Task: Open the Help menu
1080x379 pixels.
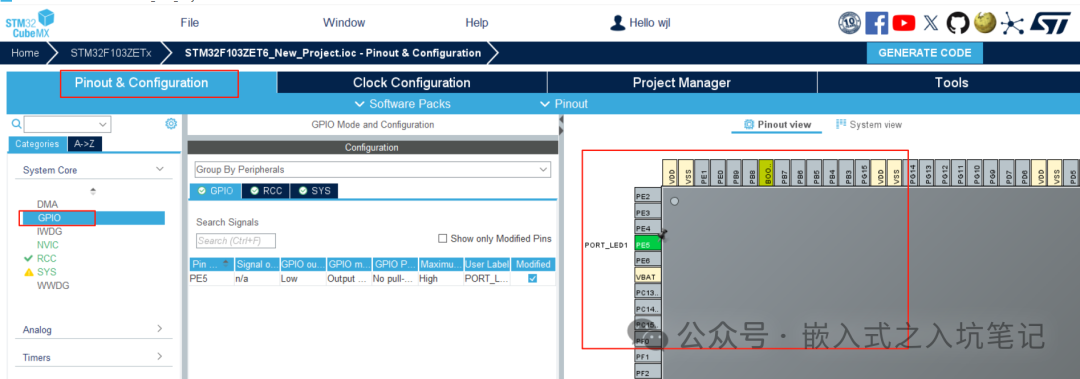Action: click(477, 23)
